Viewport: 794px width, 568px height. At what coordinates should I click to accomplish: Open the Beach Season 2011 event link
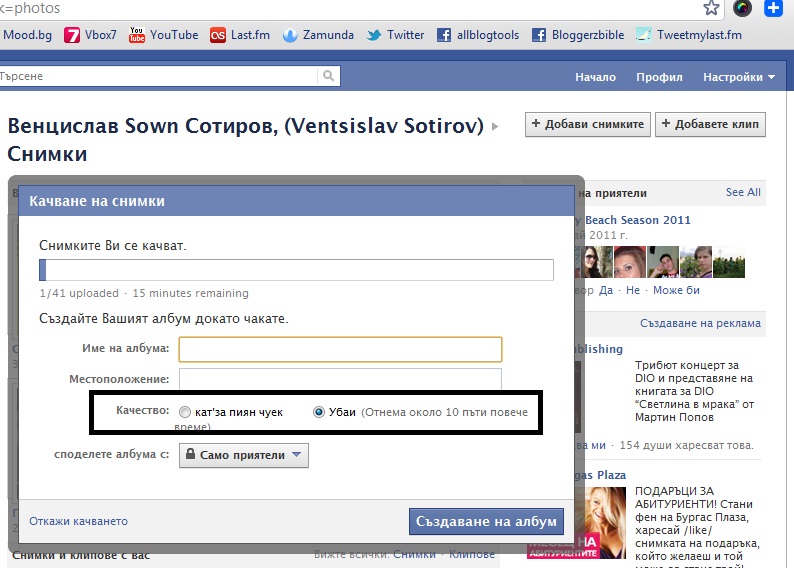click(x=638, y=220)
